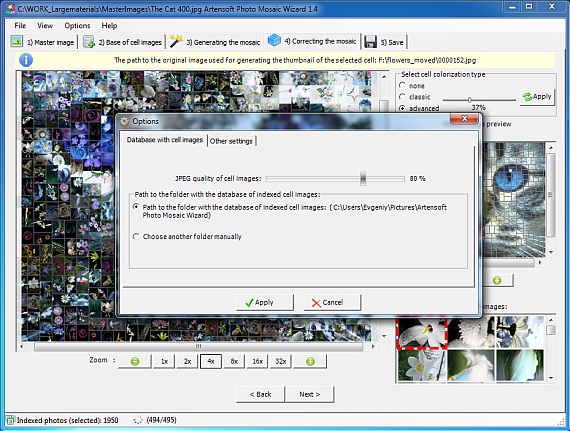Select the red-dashed white flower thumbnail

(x=422, y=332)
